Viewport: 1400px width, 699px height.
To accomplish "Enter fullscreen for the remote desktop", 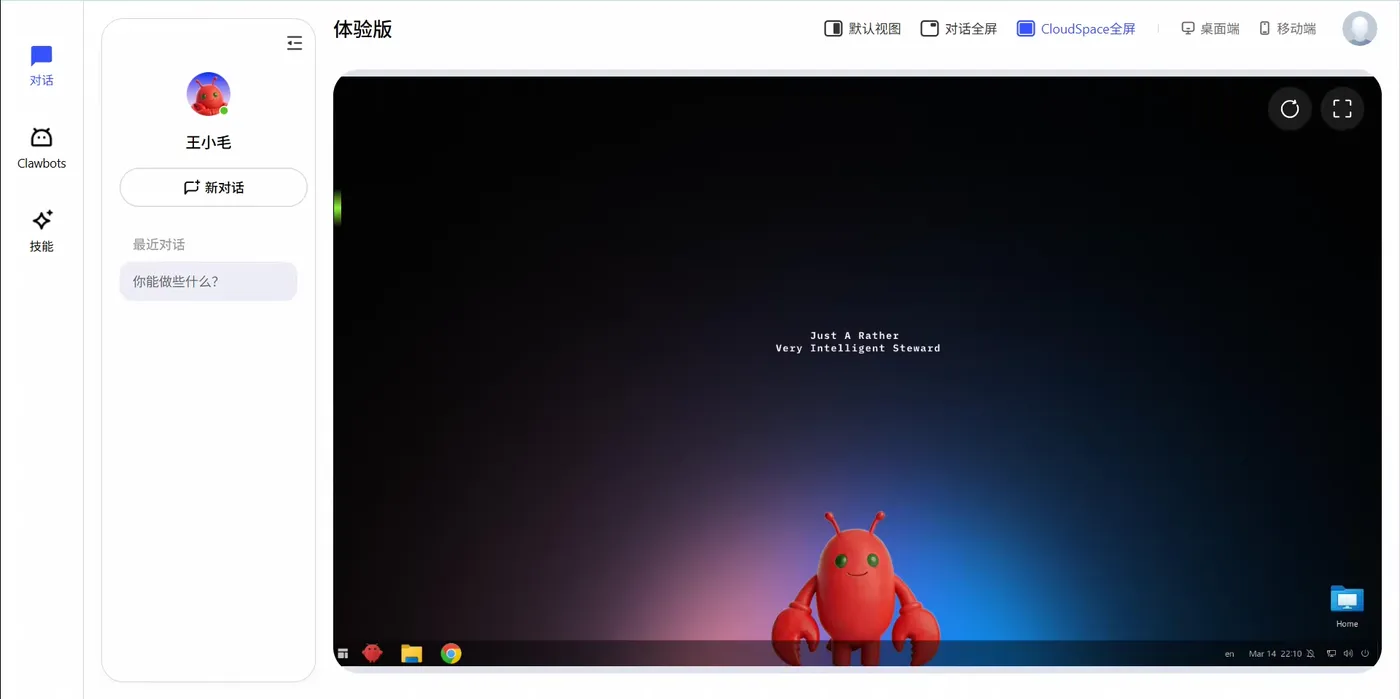I will point(1342,109).
